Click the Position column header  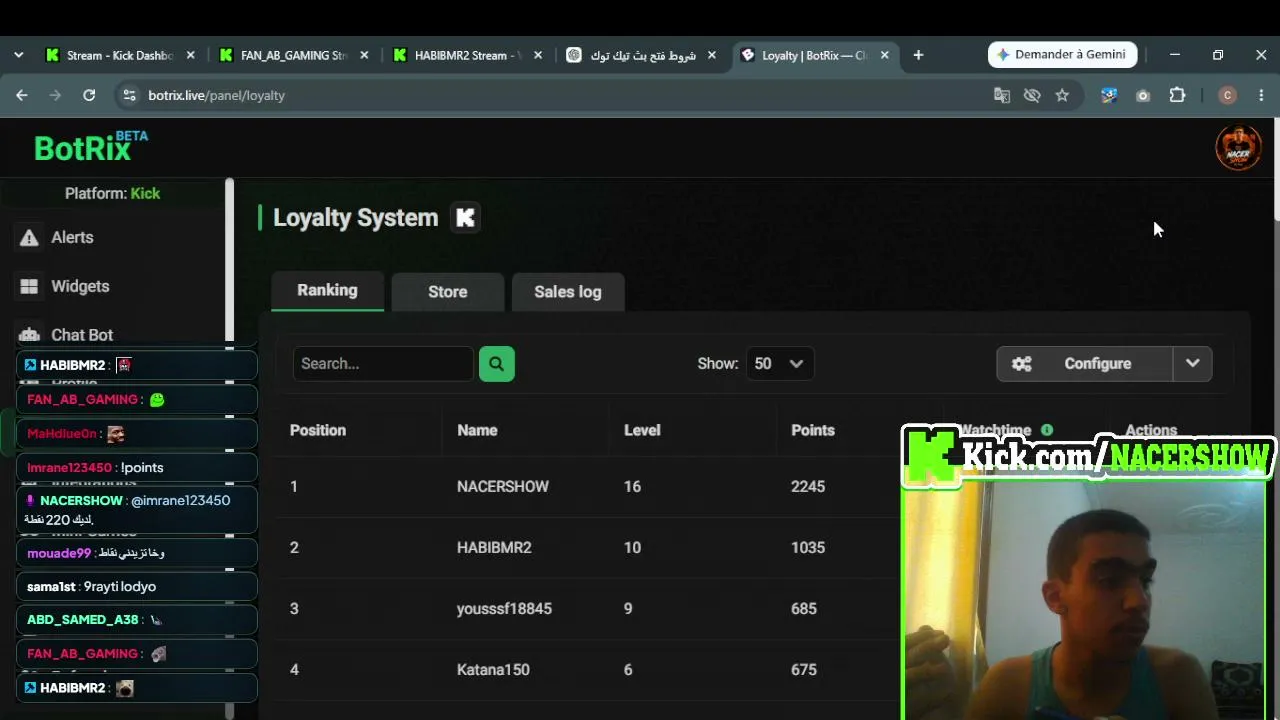318,430
